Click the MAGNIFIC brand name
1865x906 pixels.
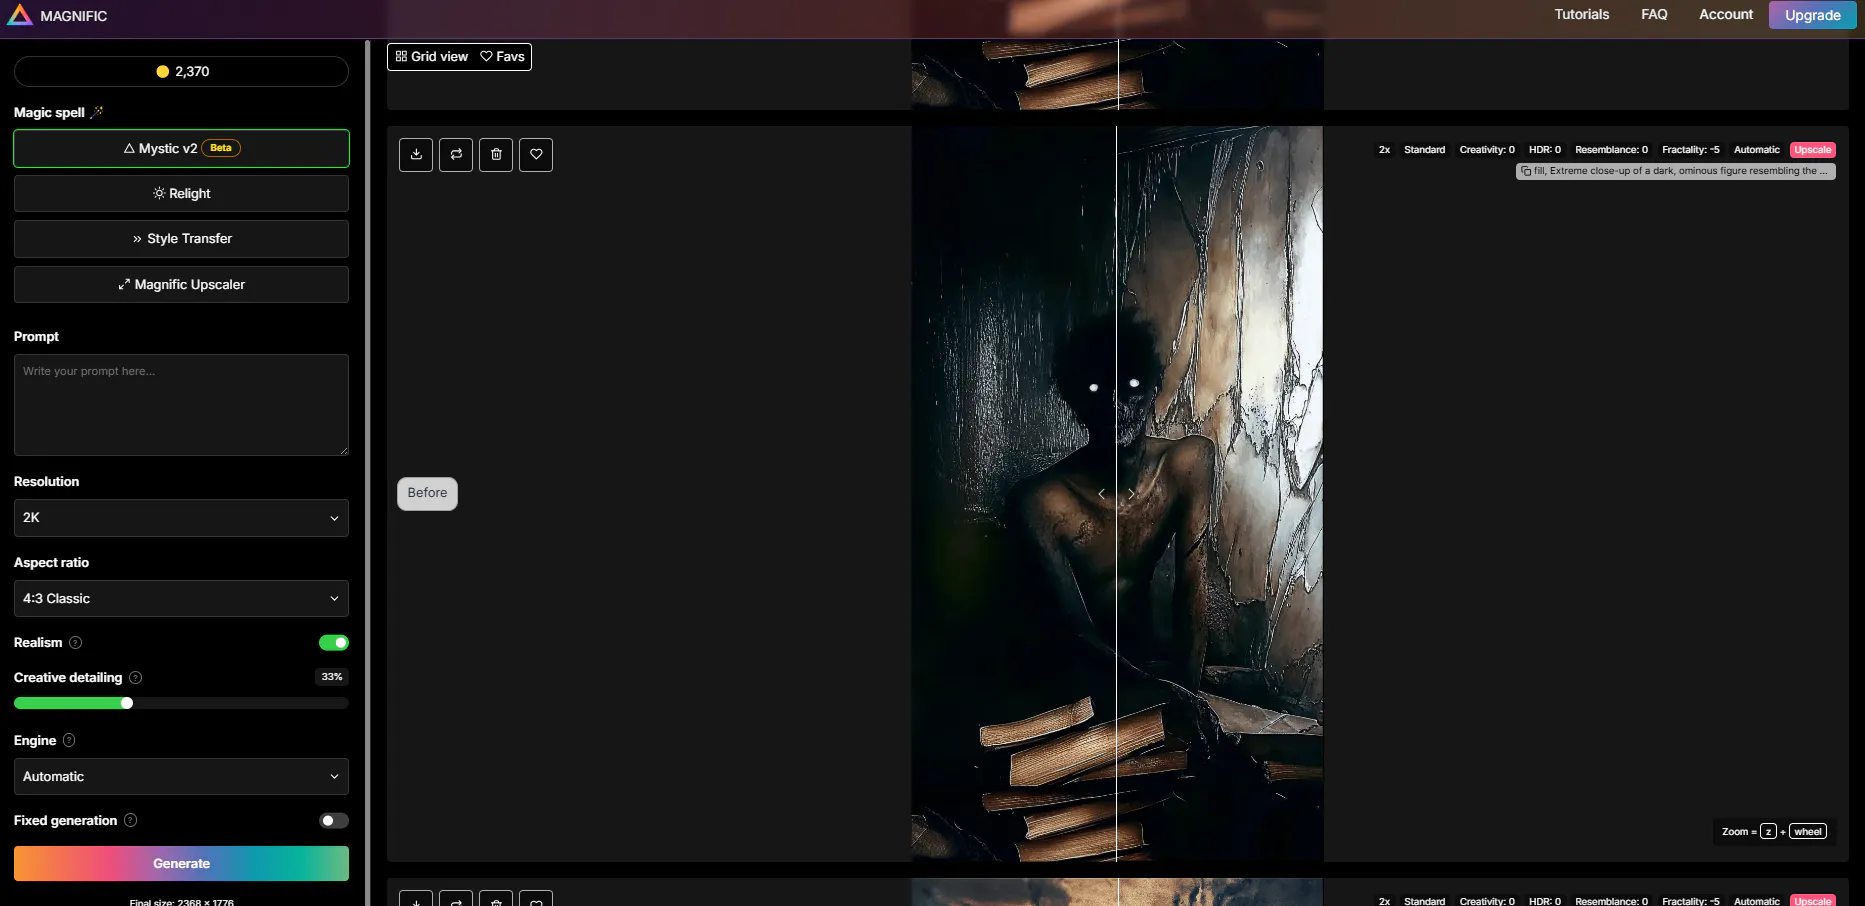[74, 16]
